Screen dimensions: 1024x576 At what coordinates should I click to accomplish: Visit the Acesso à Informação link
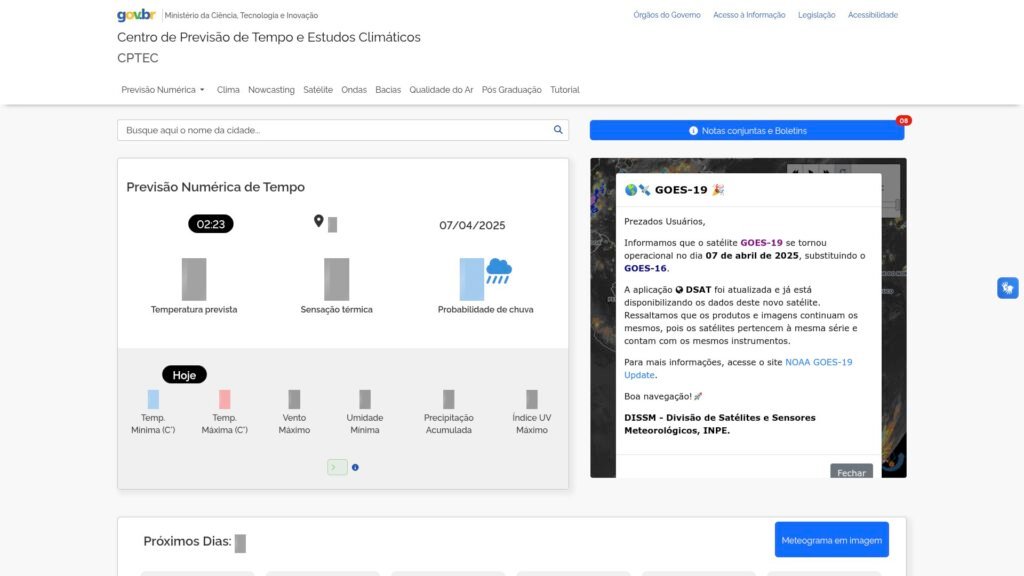[749, 15]
